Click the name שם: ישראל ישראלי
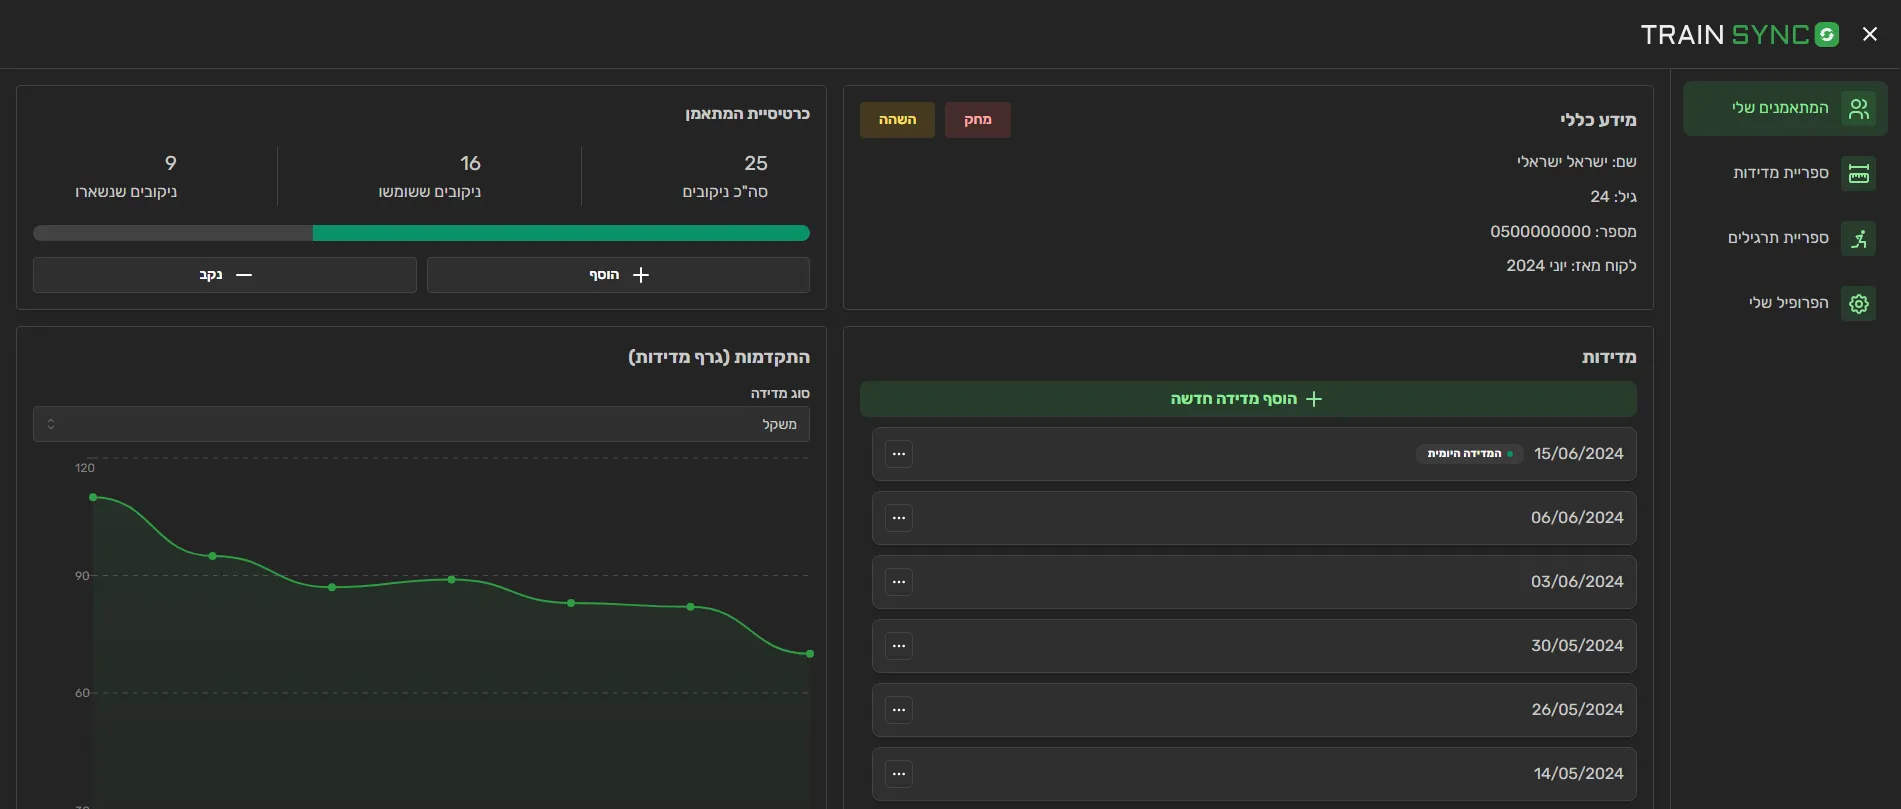The height and width of the screenshot is (809, 1901). 1576,162
